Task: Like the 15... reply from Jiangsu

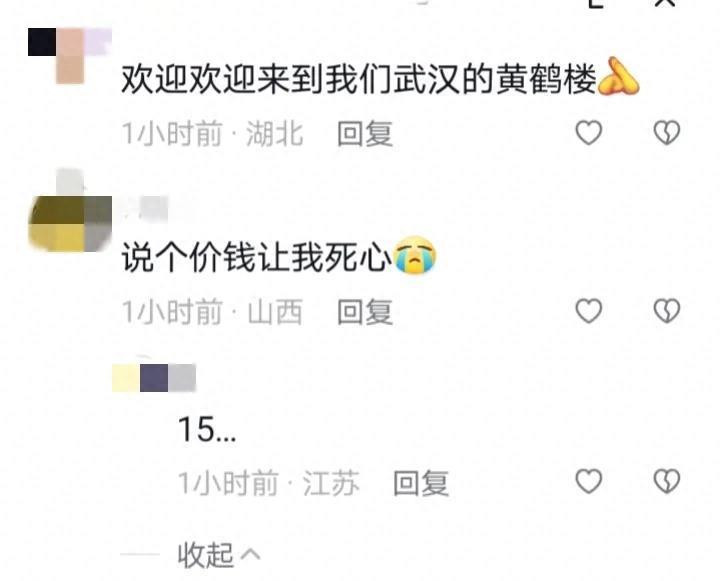Action: 589,481
